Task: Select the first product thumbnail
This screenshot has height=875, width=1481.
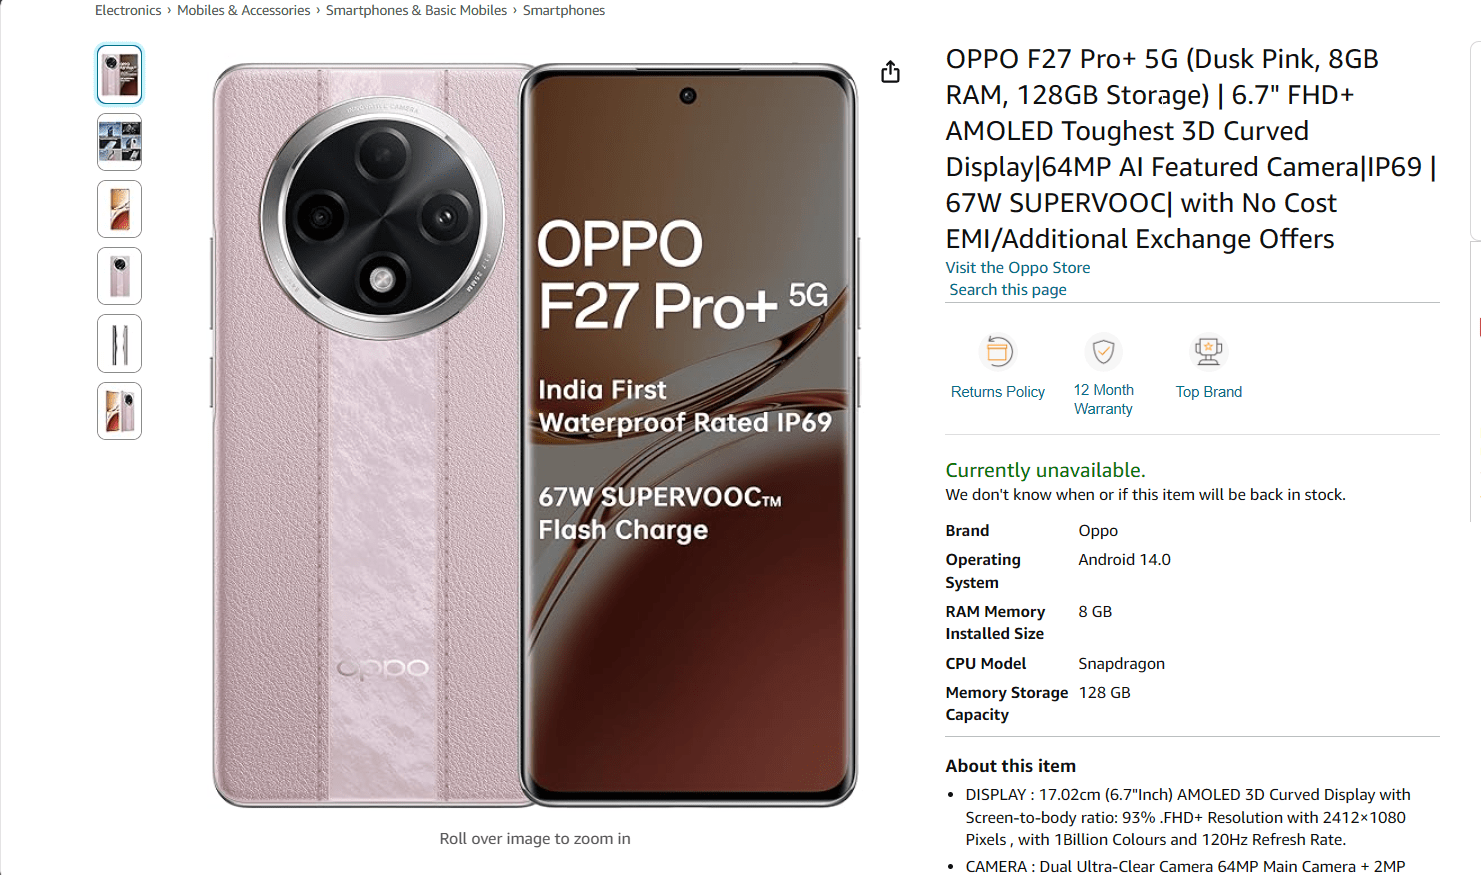Action: [119, 74]
